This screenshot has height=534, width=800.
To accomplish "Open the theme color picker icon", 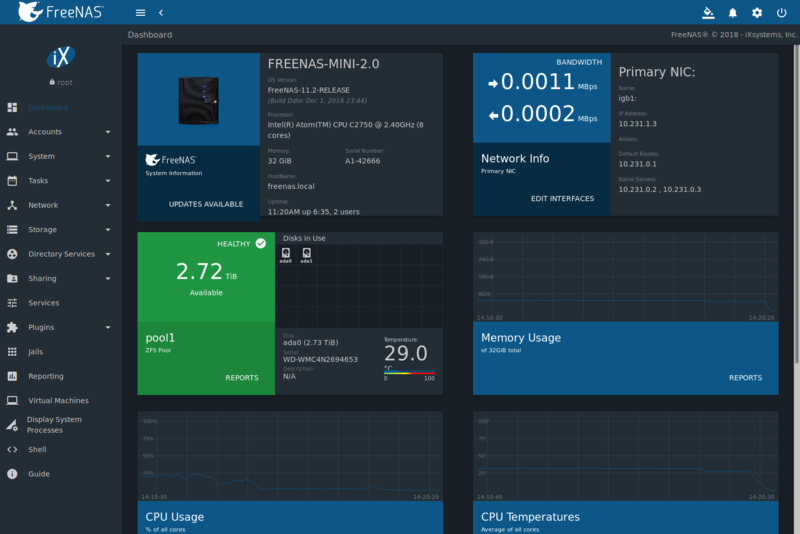I will [708, 13].
